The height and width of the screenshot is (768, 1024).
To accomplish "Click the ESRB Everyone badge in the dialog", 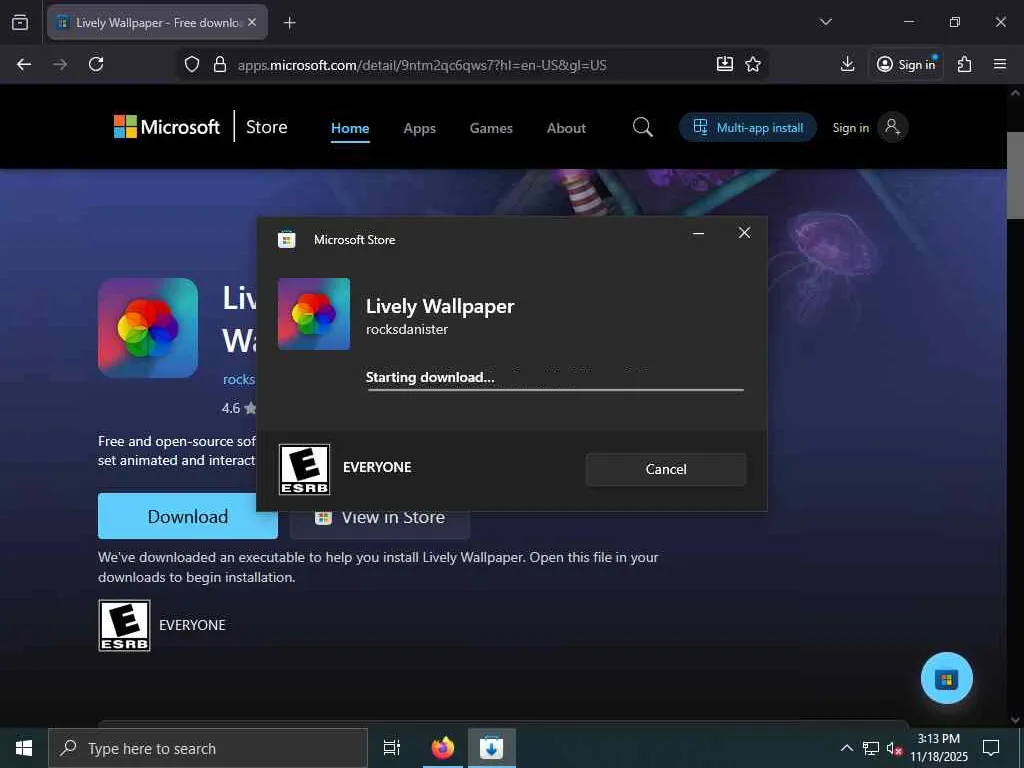I will pos(304,469).
